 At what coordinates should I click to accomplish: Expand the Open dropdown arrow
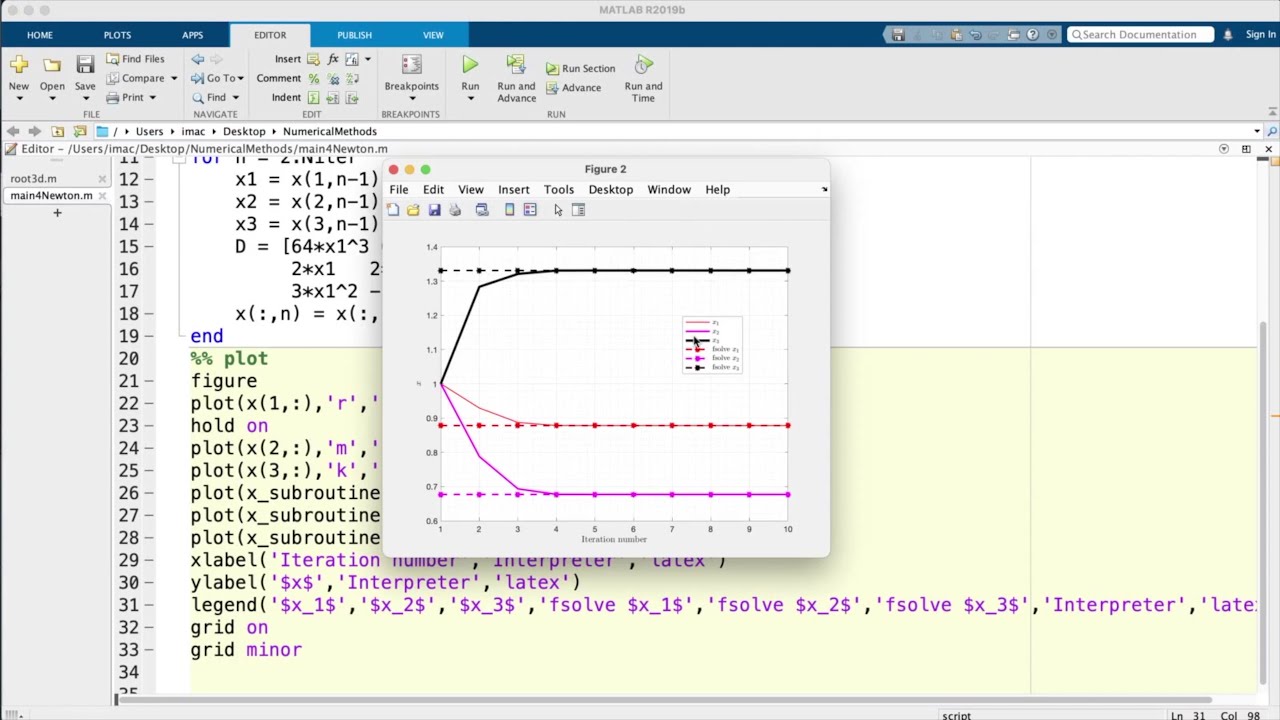(52, 99)
